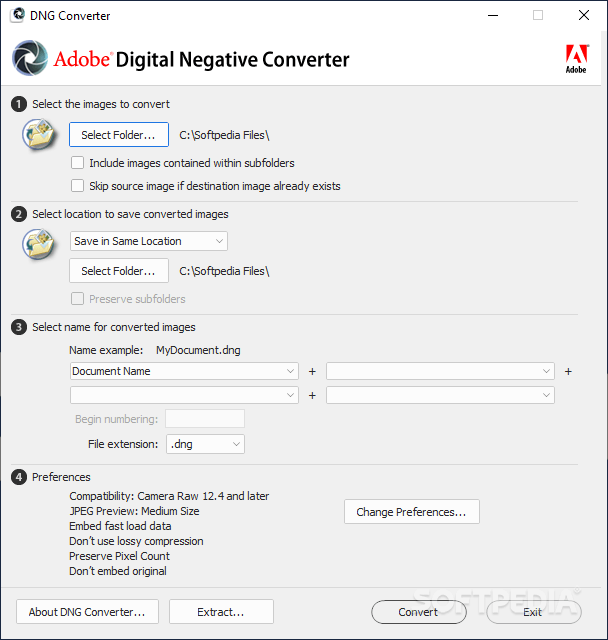Viewport: 608px width, 640px height.
Task: Click Embed fast load data text
Action: (x=120, y=526)
